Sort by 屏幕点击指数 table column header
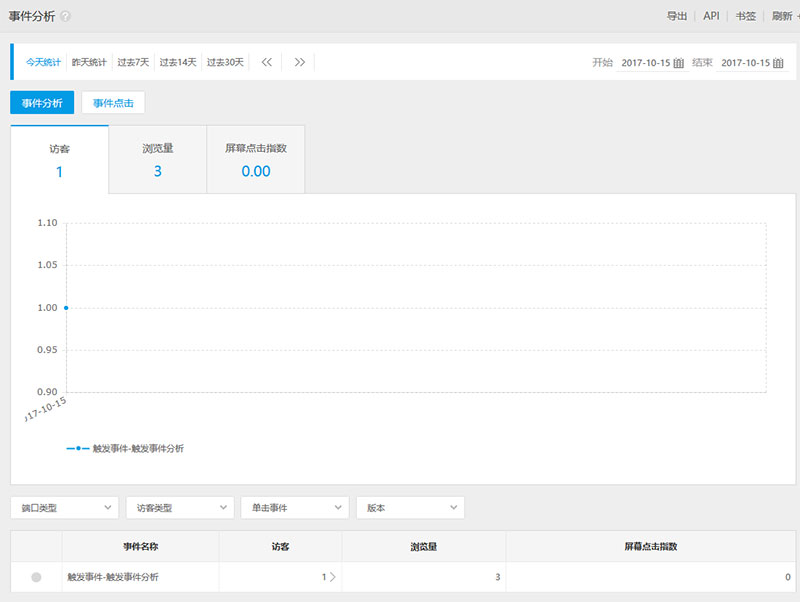This screenshot has height=602, width=800. coord(651,546)
